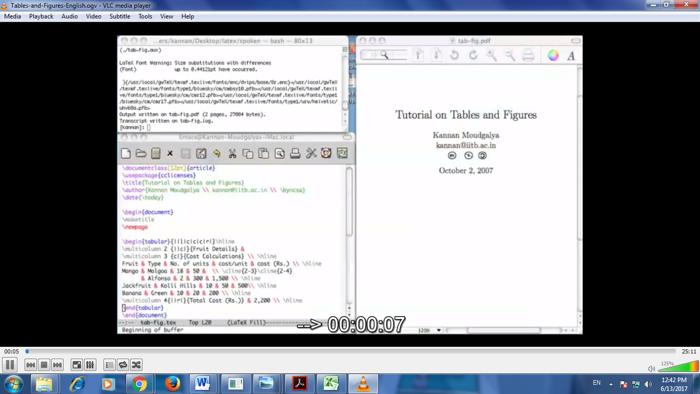Toggle the playlist view
Viewport: 700px width, 394px height.
coord(109,365)
